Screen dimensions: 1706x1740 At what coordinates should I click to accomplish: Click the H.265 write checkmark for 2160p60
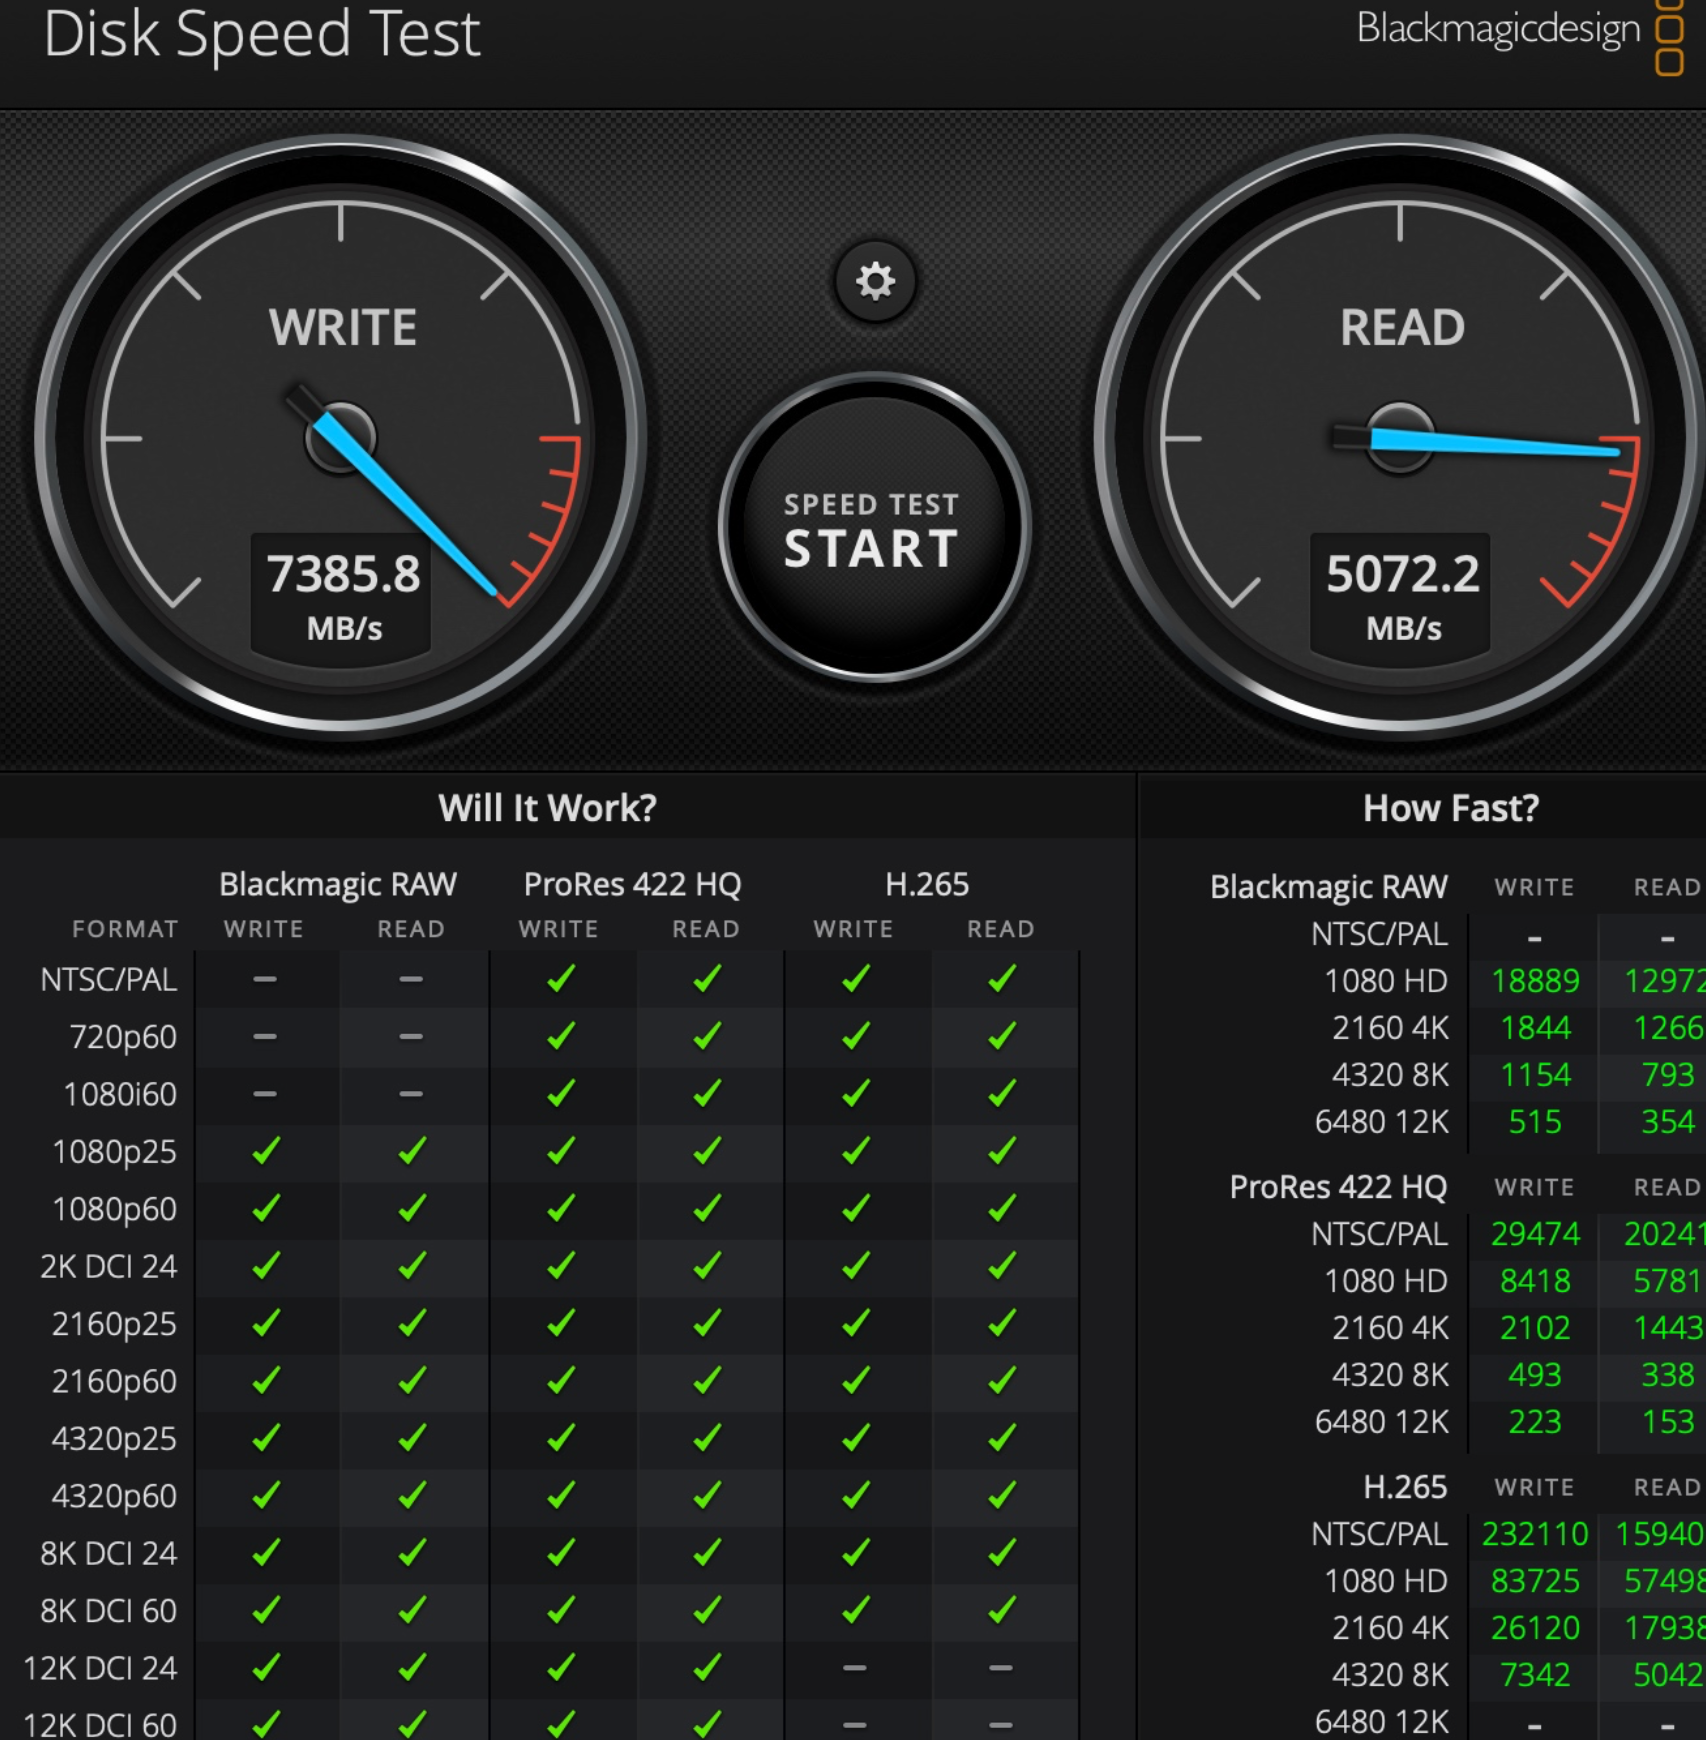(855, 1381)
